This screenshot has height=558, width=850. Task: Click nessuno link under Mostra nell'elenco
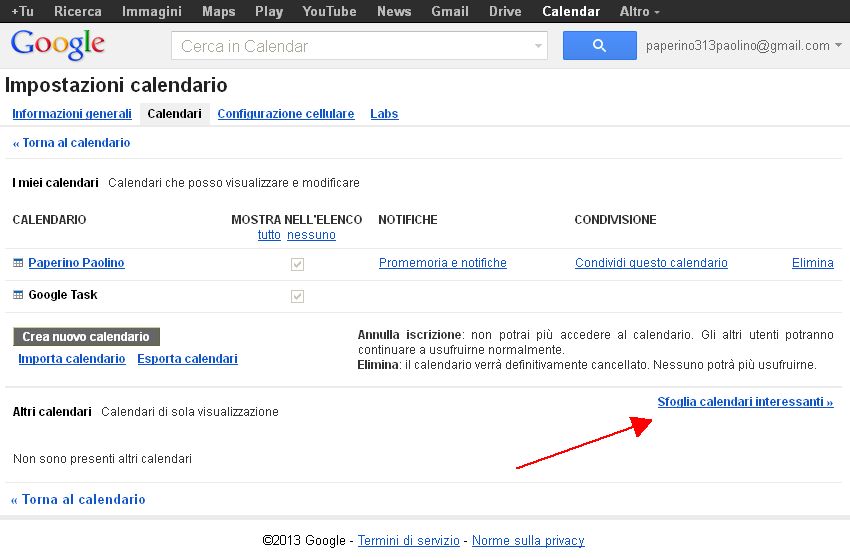click(311, 235)
